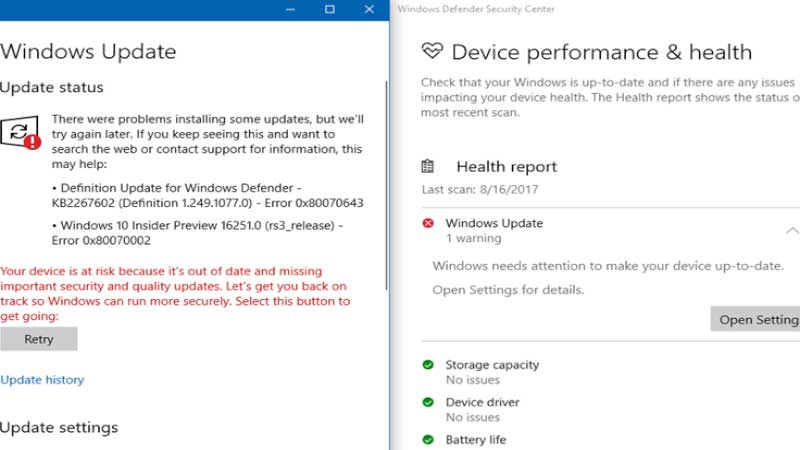
Task: Click Open Settings in Defender window
Action: tap(756, 319)
